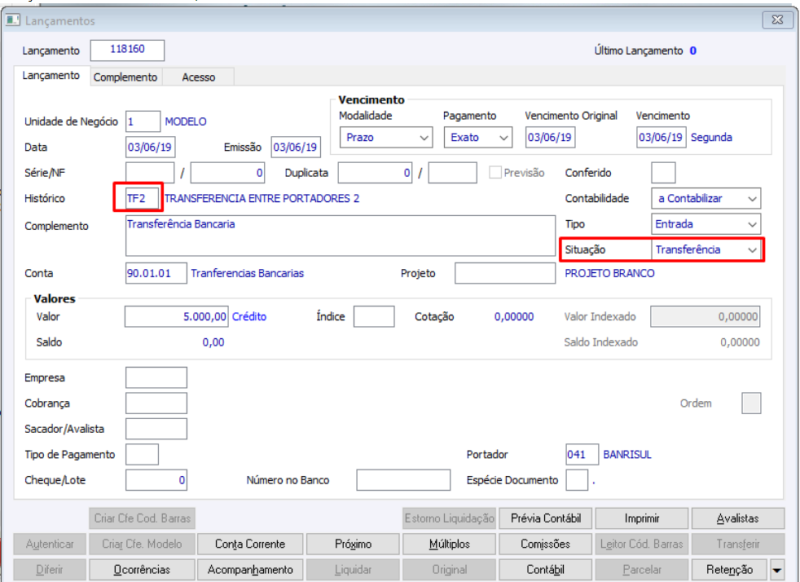This screenshot has width=800, height=582.
Task: Click the Tranferencias Bancarias account name
Action: click(247, 273)
